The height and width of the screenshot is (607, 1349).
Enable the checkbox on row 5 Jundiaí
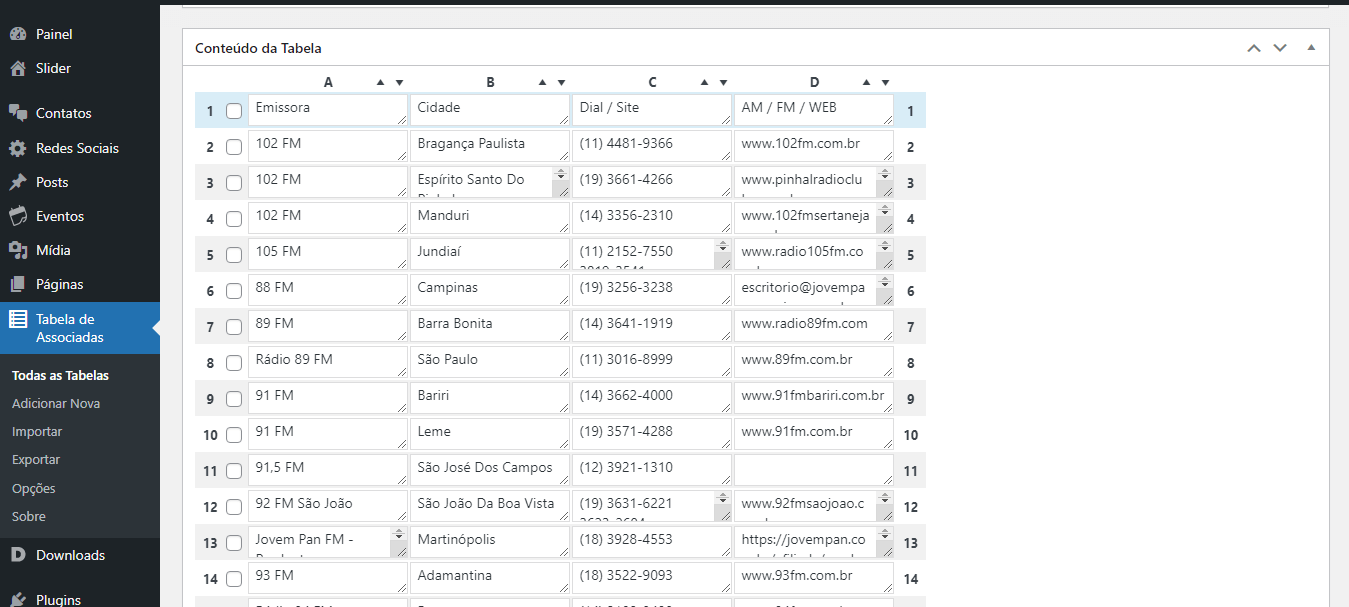coord(234,255)
